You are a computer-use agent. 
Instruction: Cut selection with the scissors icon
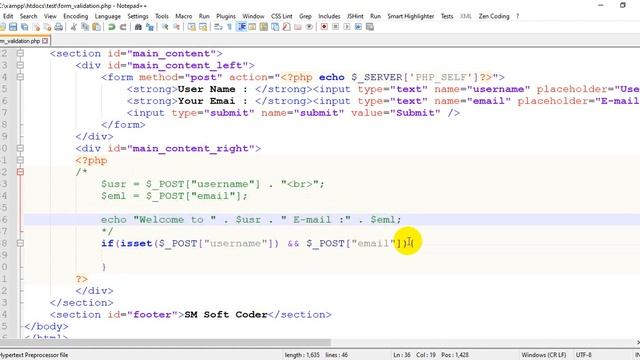tap(73, 27)
